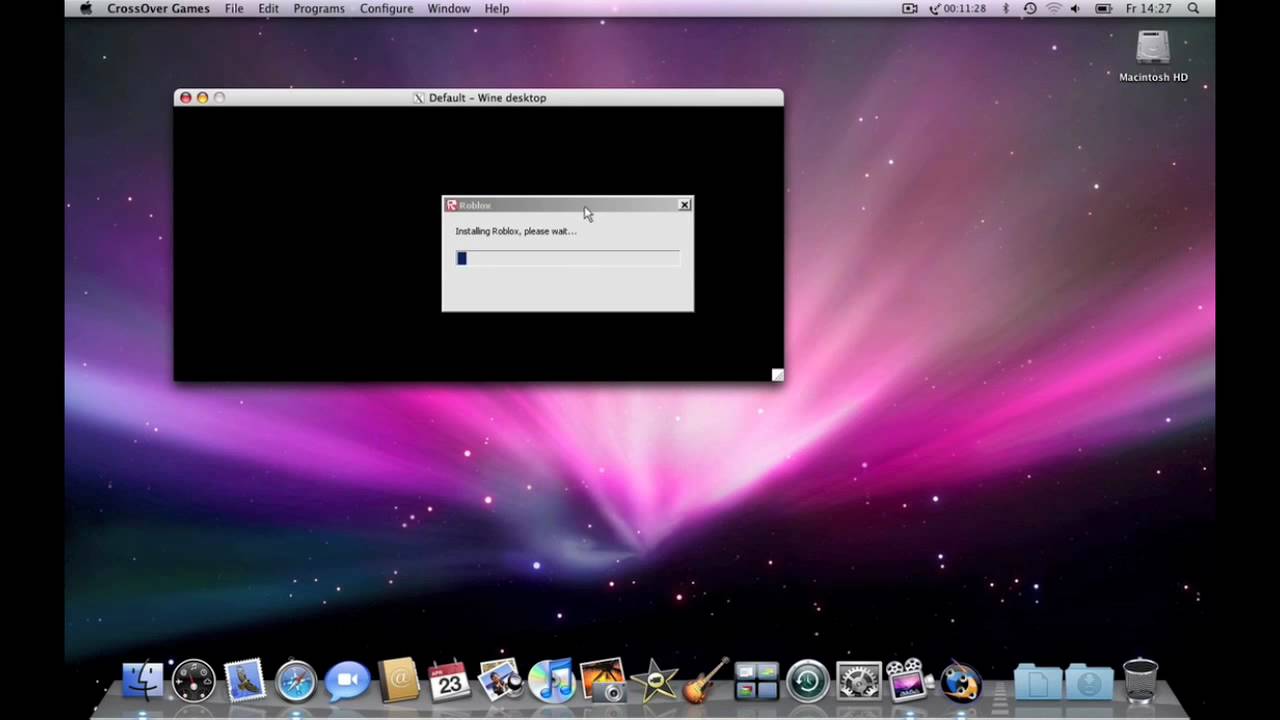Screen dimensions: 1280x720
Task: Click the CrossOver Games Dock icon
Action: [x=961, y=681]
